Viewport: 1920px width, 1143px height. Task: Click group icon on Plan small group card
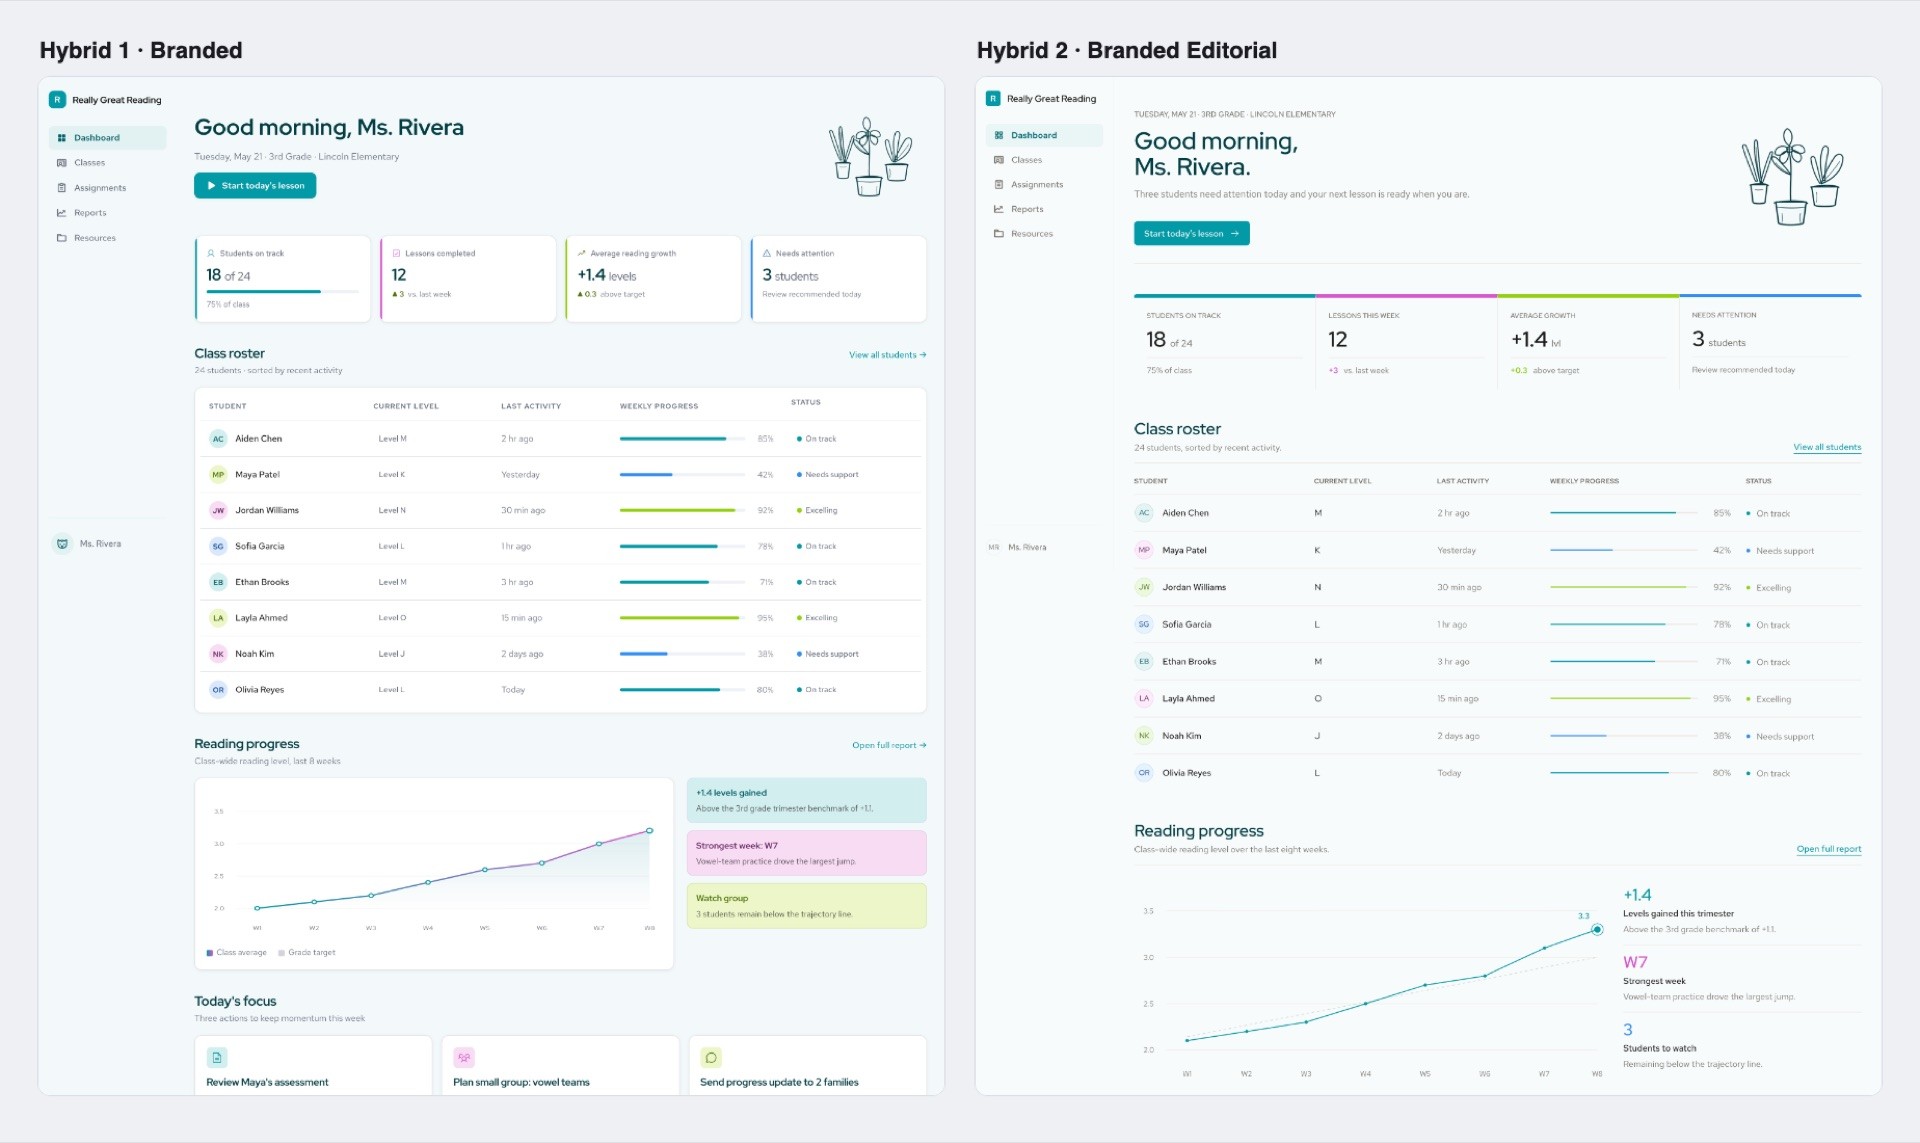[464, 1057]
